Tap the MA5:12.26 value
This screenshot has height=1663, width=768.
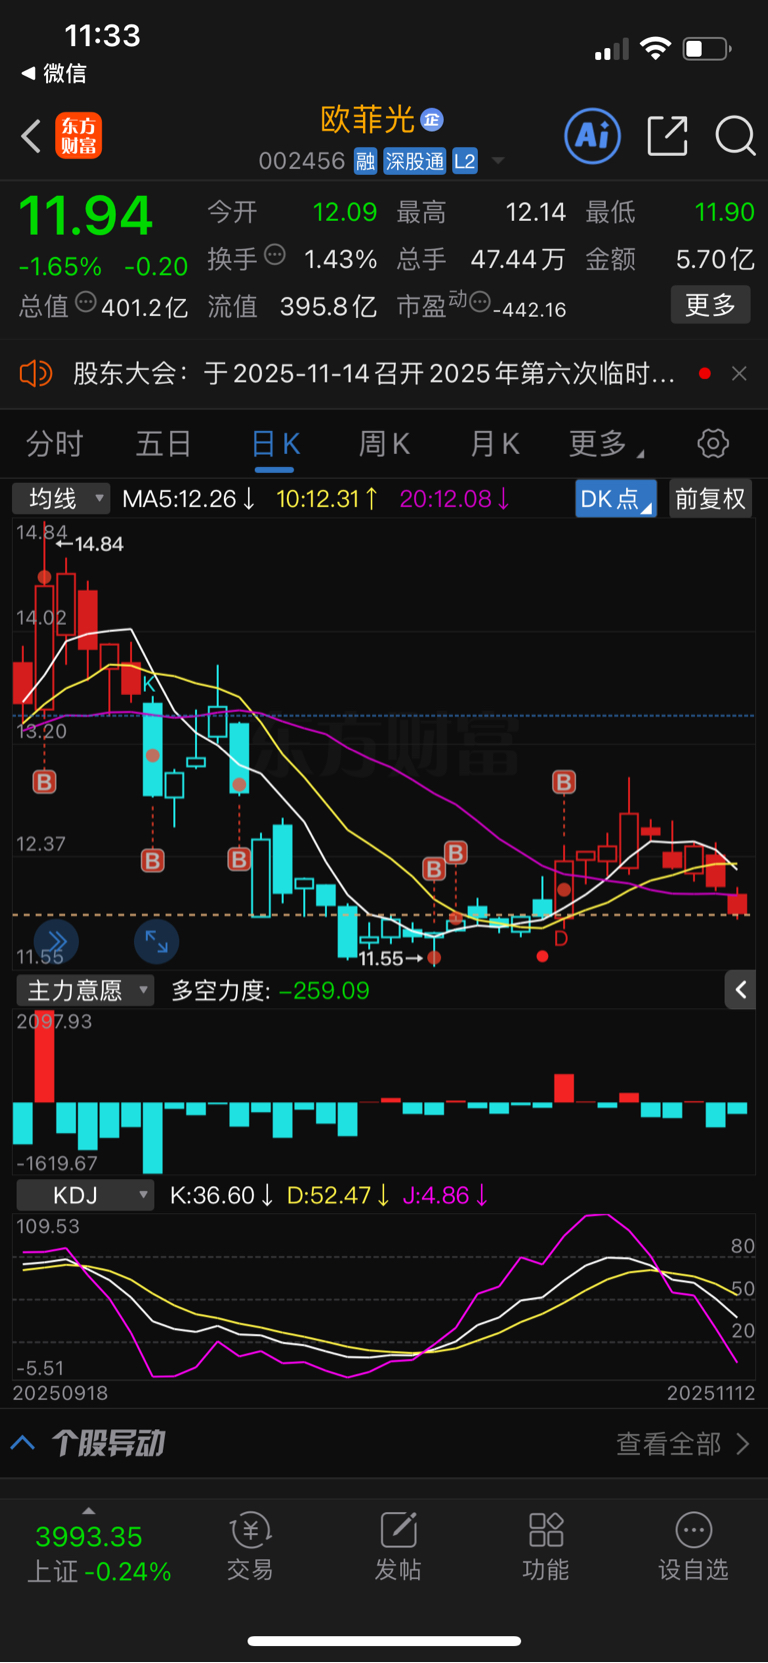pyautogui.click(x=189, y=498)
